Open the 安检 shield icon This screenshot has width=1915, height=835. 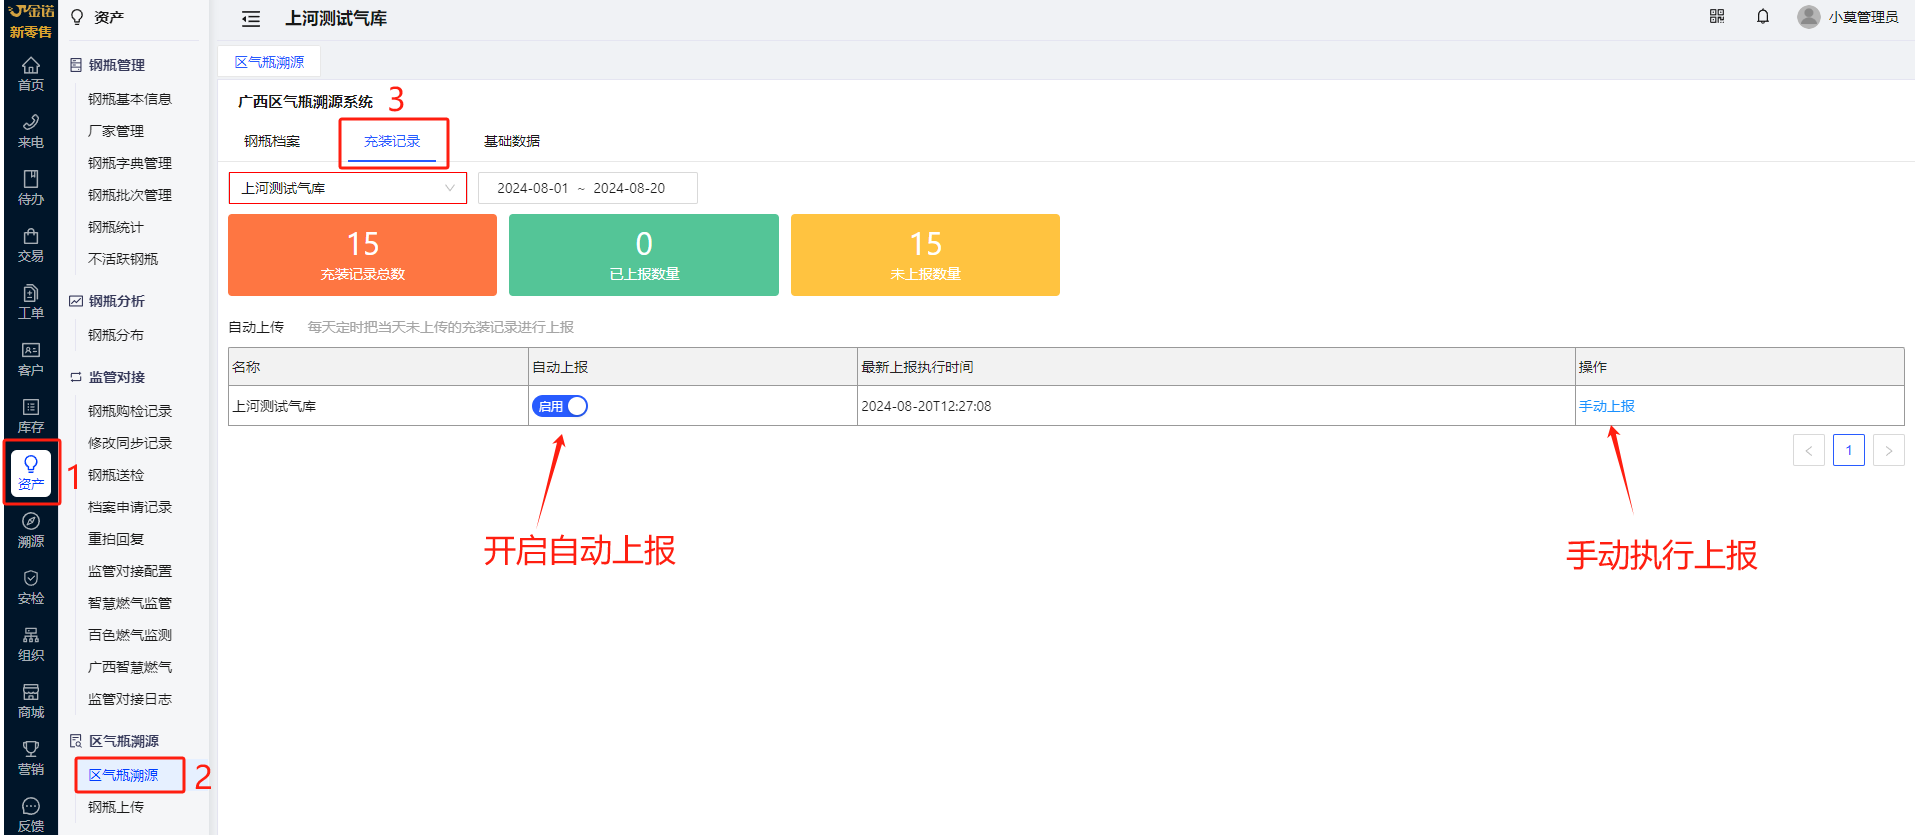coord(31,586)
